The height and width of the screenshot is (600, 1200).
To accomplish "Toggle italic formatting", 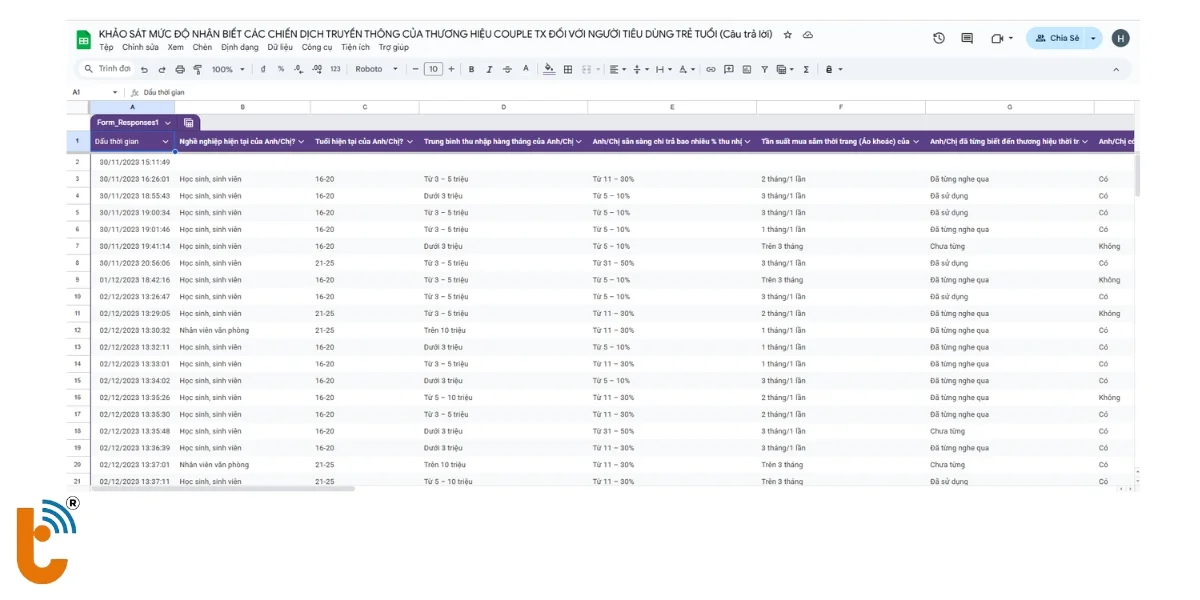I will [x=489, y=70].
